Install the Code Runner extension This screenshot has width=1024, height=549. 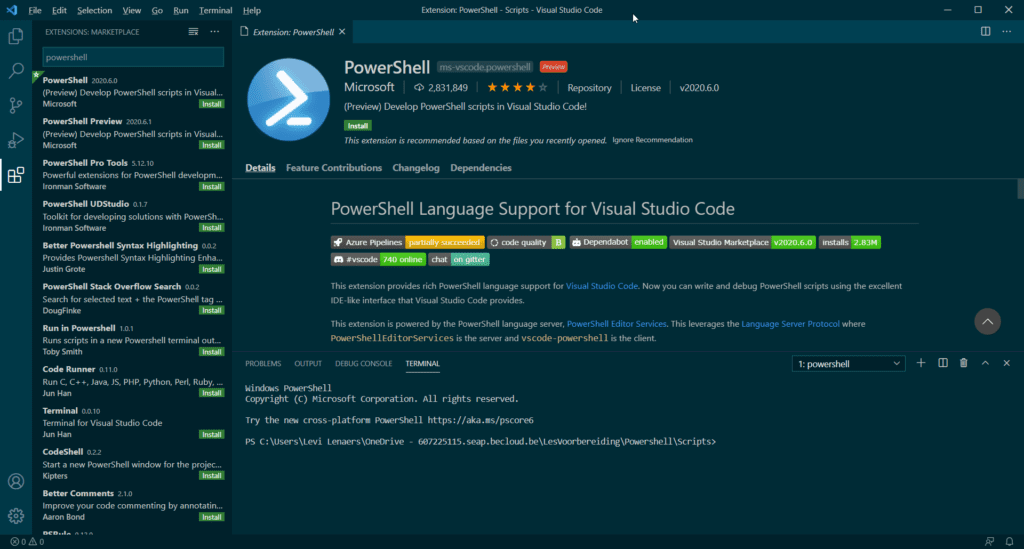pyautogui.click(x=212, y=393)
